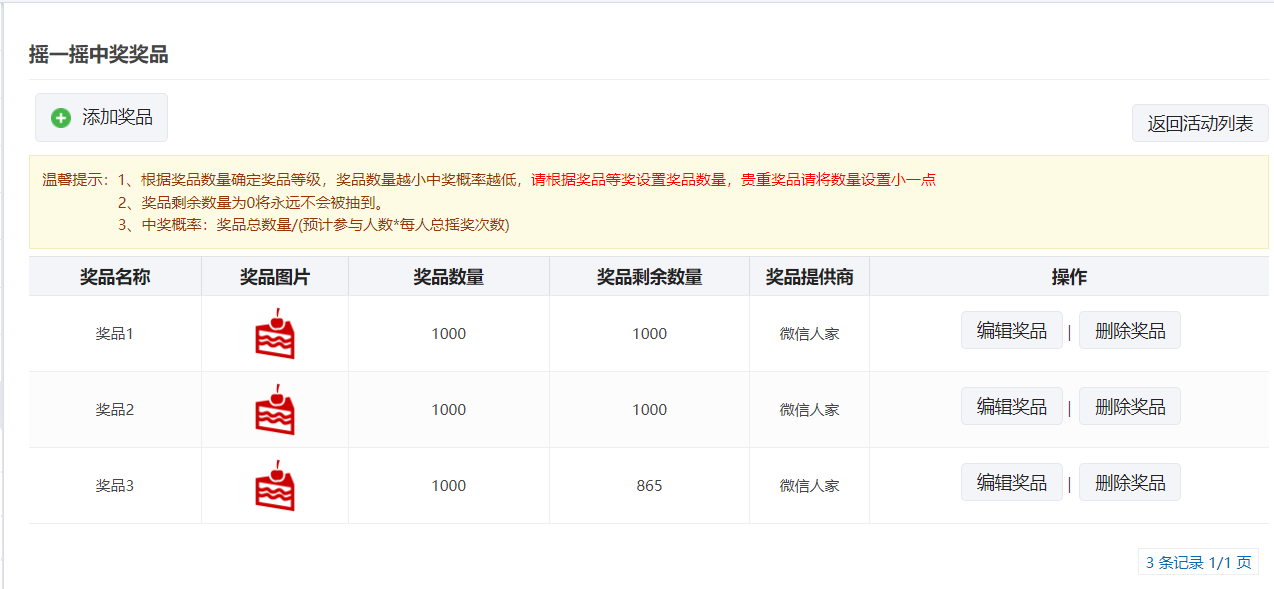Image resolution: width=1274 pixels, height=589 pixels.
Task: Edit 奖品3 with 编辑奖品 button
Action: click(x=1012, y=482)
